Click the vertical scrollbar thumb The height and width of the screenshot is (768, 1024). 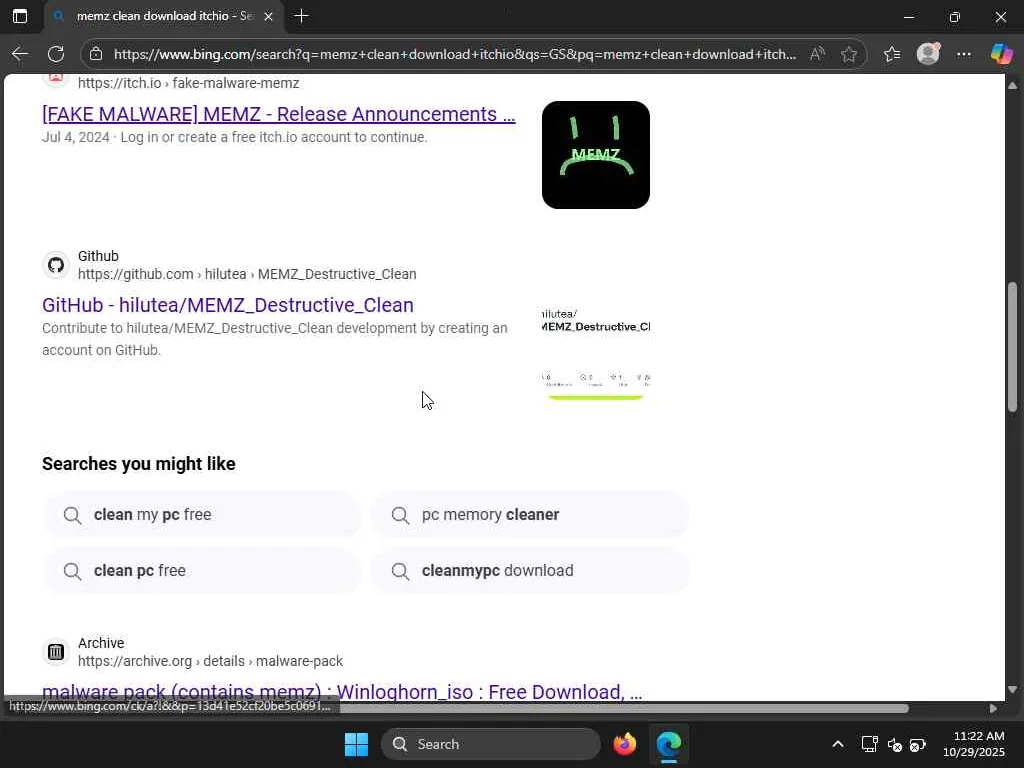coord(1012,347)
